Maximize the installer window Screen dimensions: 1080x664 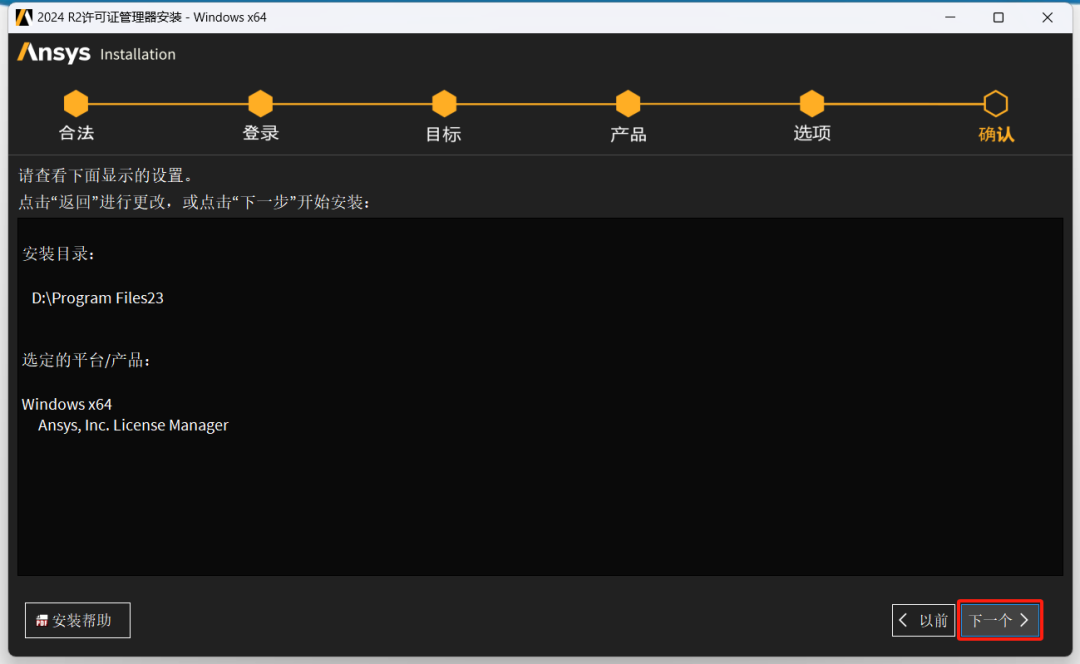coord(998,17)
